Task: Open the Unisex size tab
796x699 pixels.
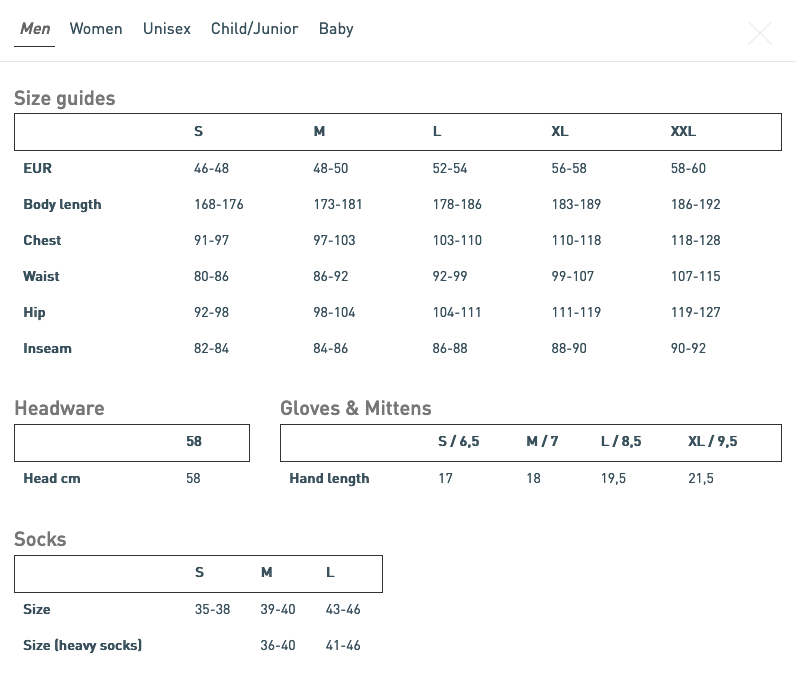Action: pos(167,29)
